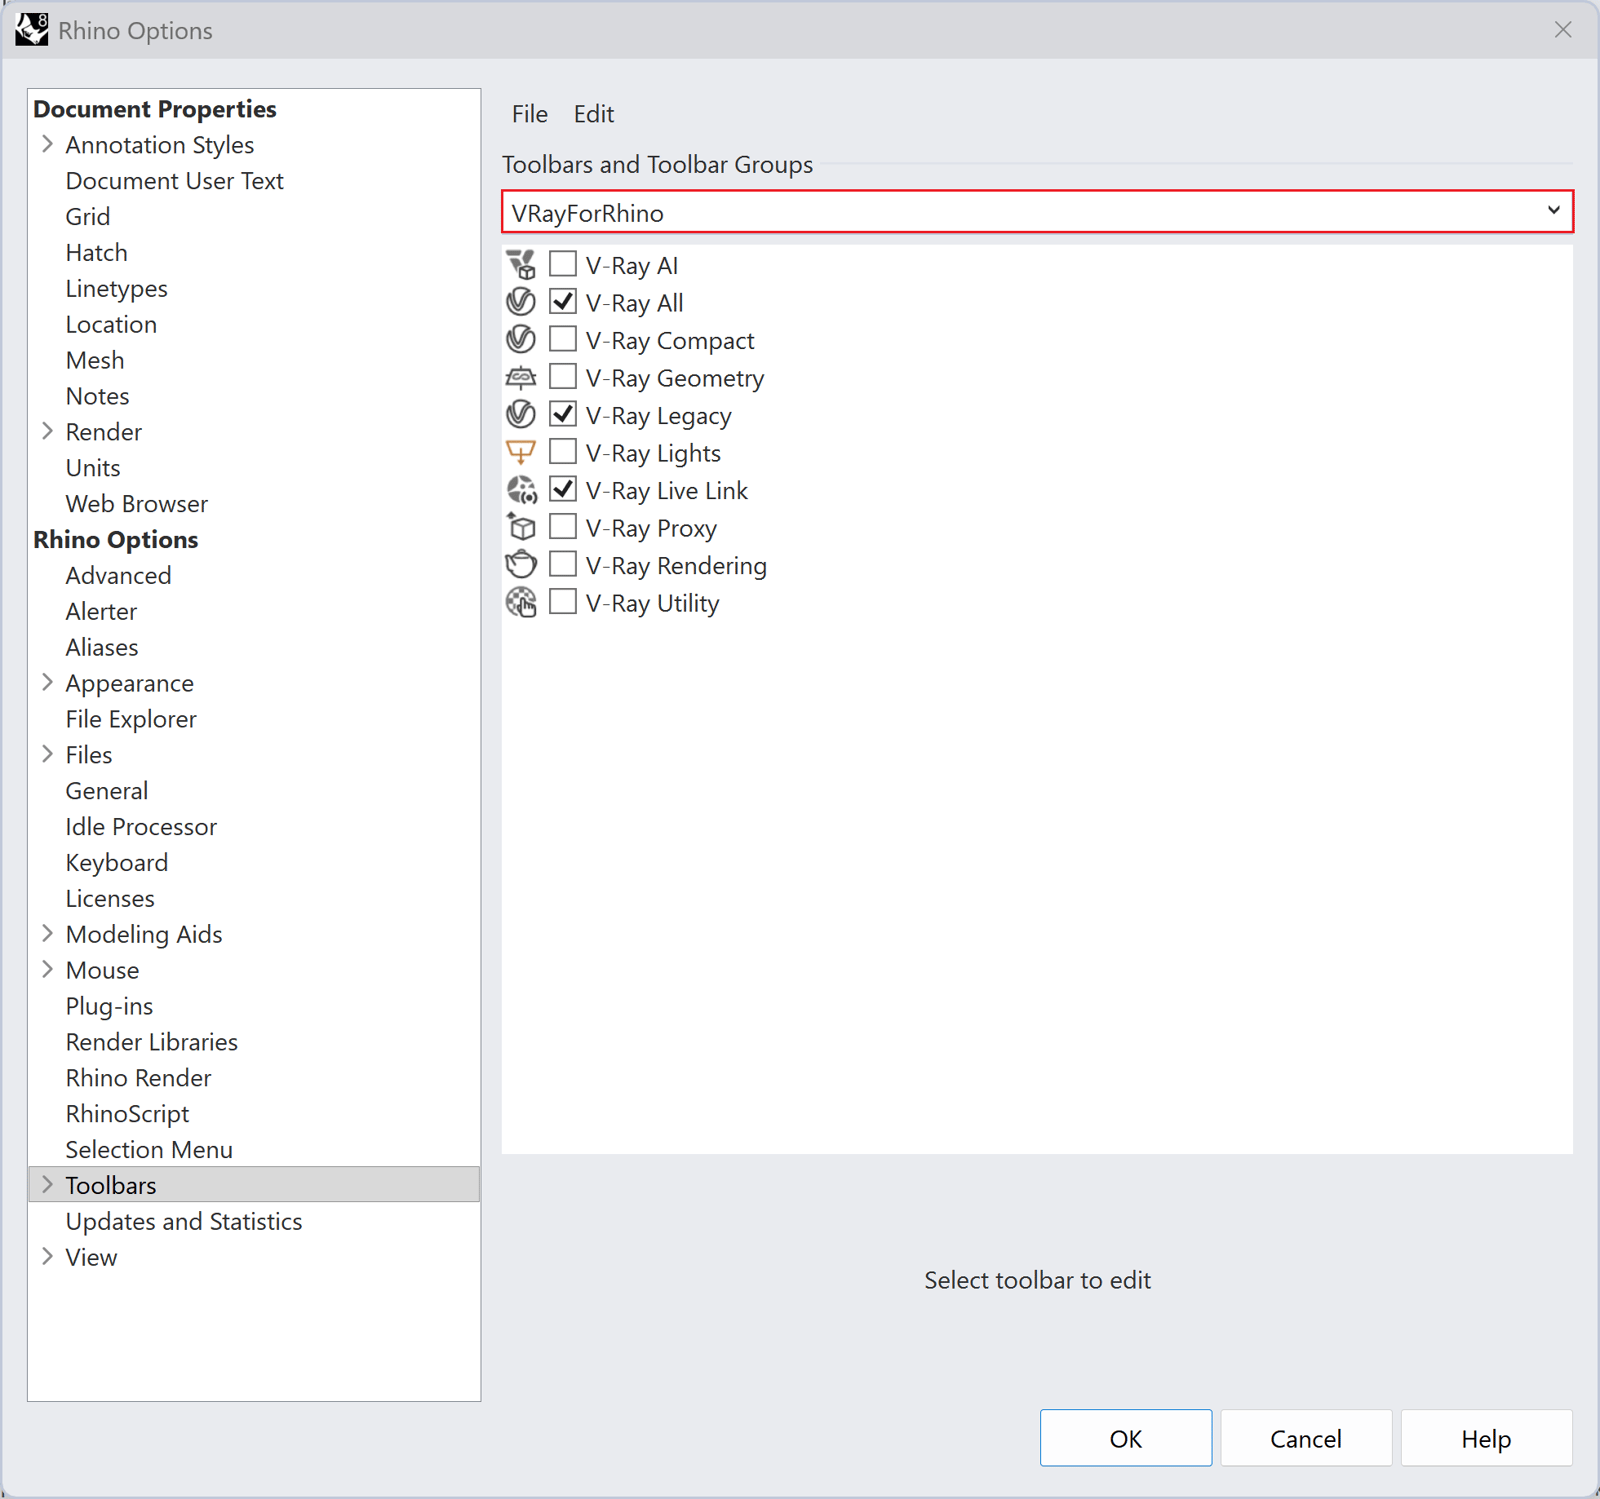Expand the Modeling Aids tree node
Image resolution: width=1600 pixels, height=1499 pixels.
tap(47, 933)
